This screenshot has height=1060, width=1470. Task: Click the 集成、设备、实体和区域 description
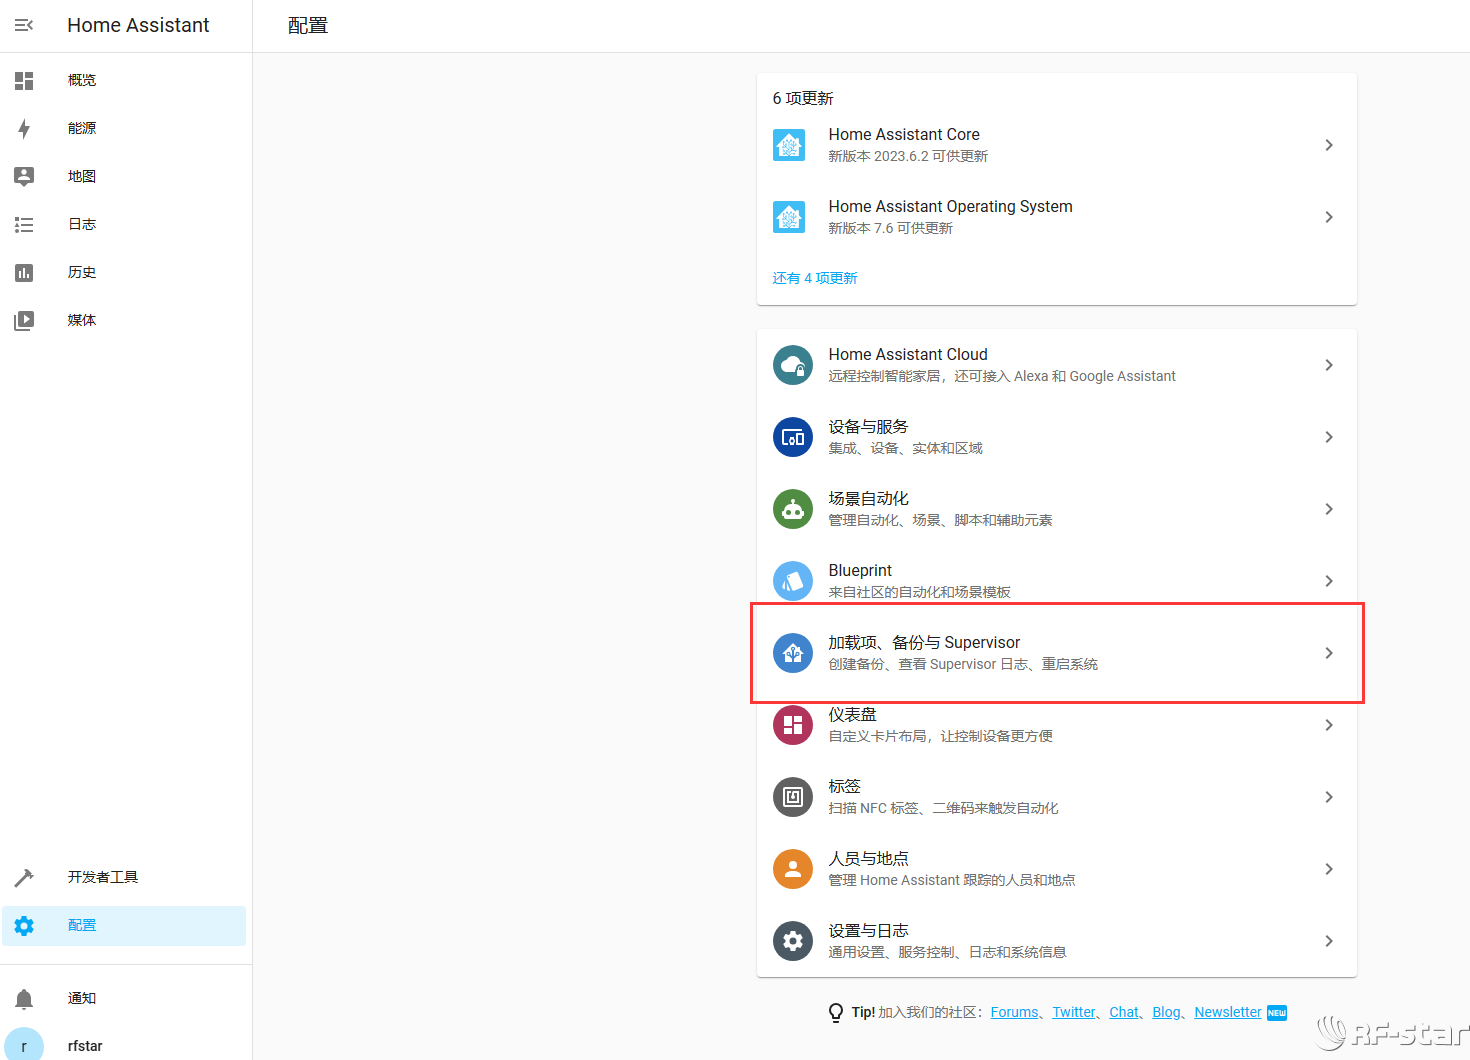pos(905,448)
